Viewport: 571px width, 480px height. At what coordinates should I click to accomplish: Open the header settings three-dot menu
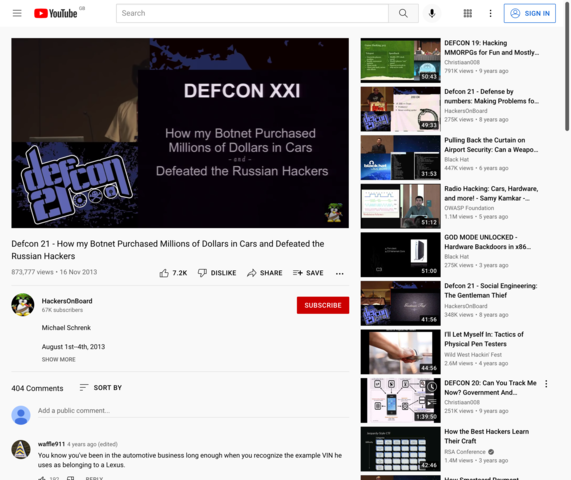point(490,13)
